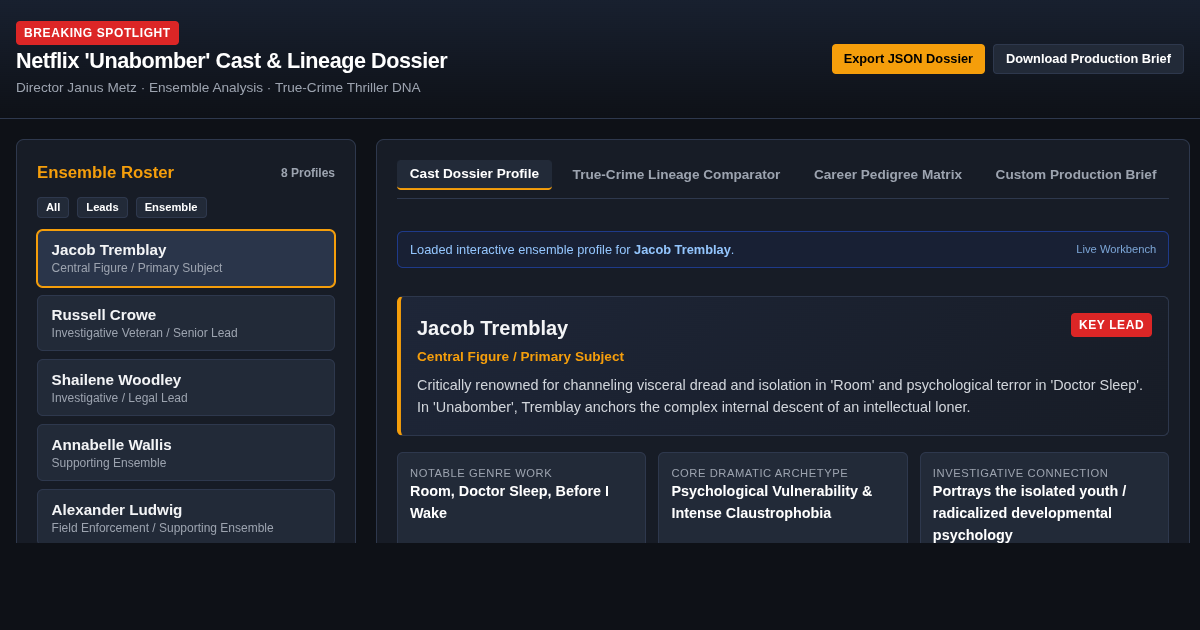
Task: Select Russell Crowe profile in roster
Action: tap(186, 323)
